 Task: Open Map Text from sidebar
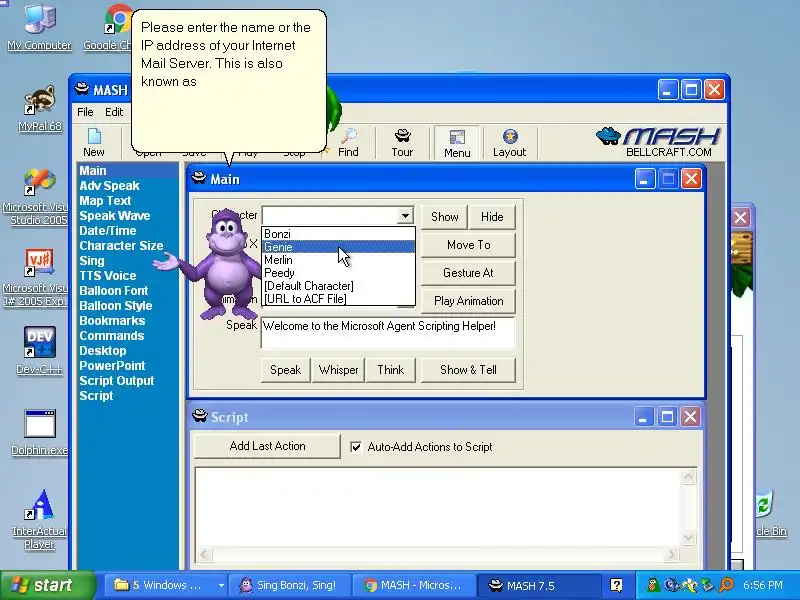pyautogui.click(x=105, y=201)
